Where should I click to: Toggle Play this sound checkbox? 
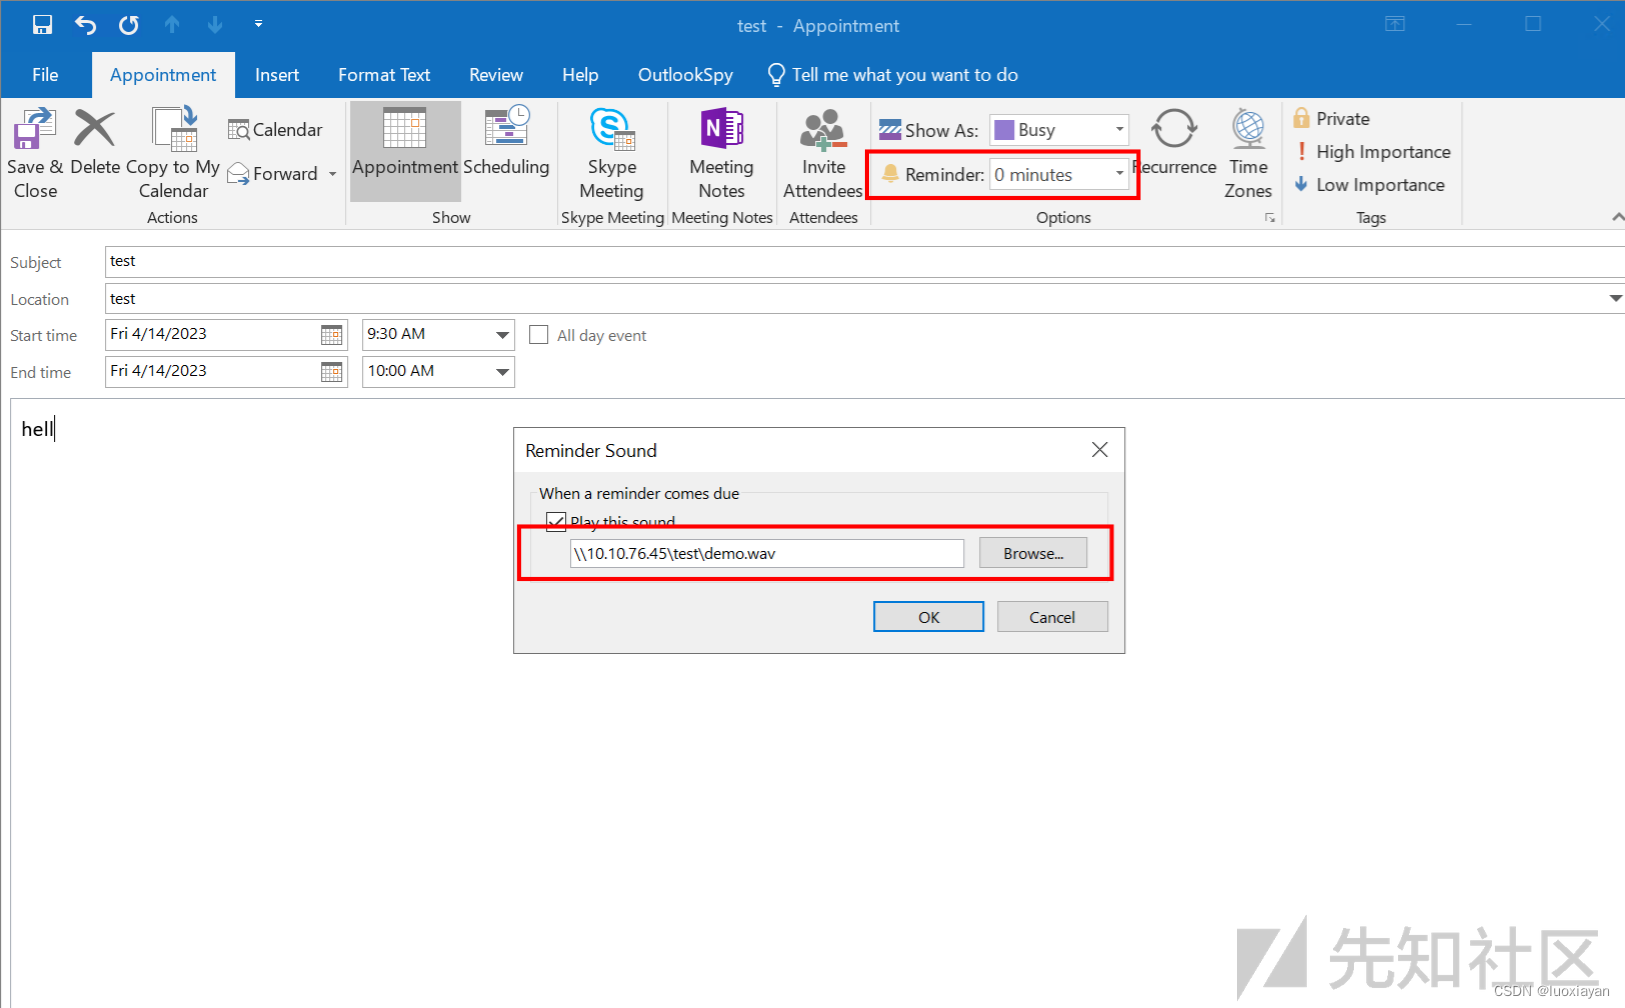(x=556, y=521)
